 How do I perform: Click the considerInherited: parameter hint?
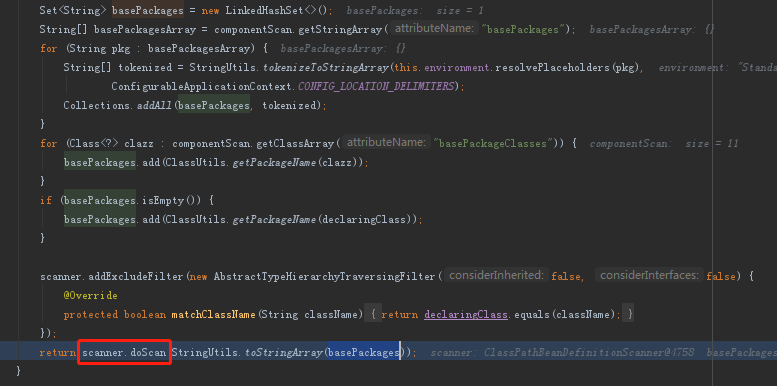coord(497,276)
